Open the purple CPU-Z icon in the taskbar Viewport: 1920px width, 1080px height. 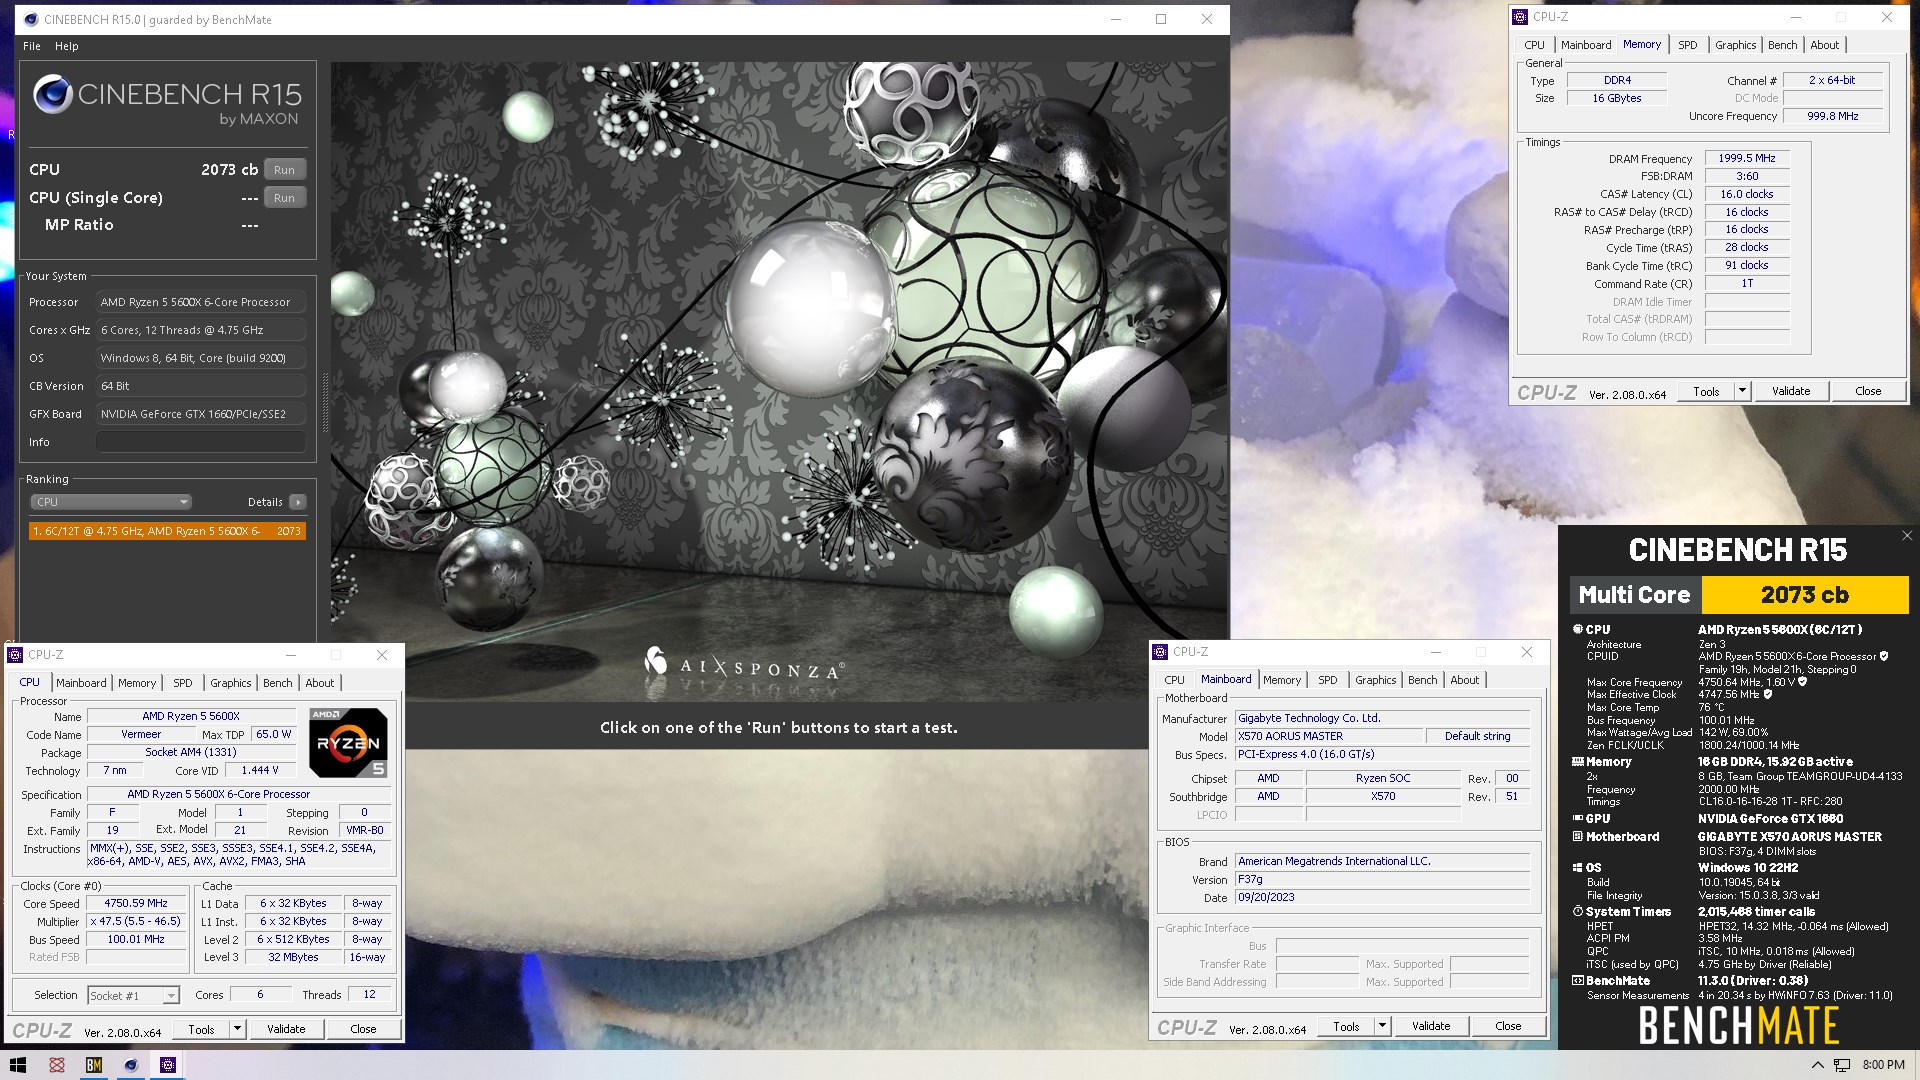click(x=168, y=1065)
